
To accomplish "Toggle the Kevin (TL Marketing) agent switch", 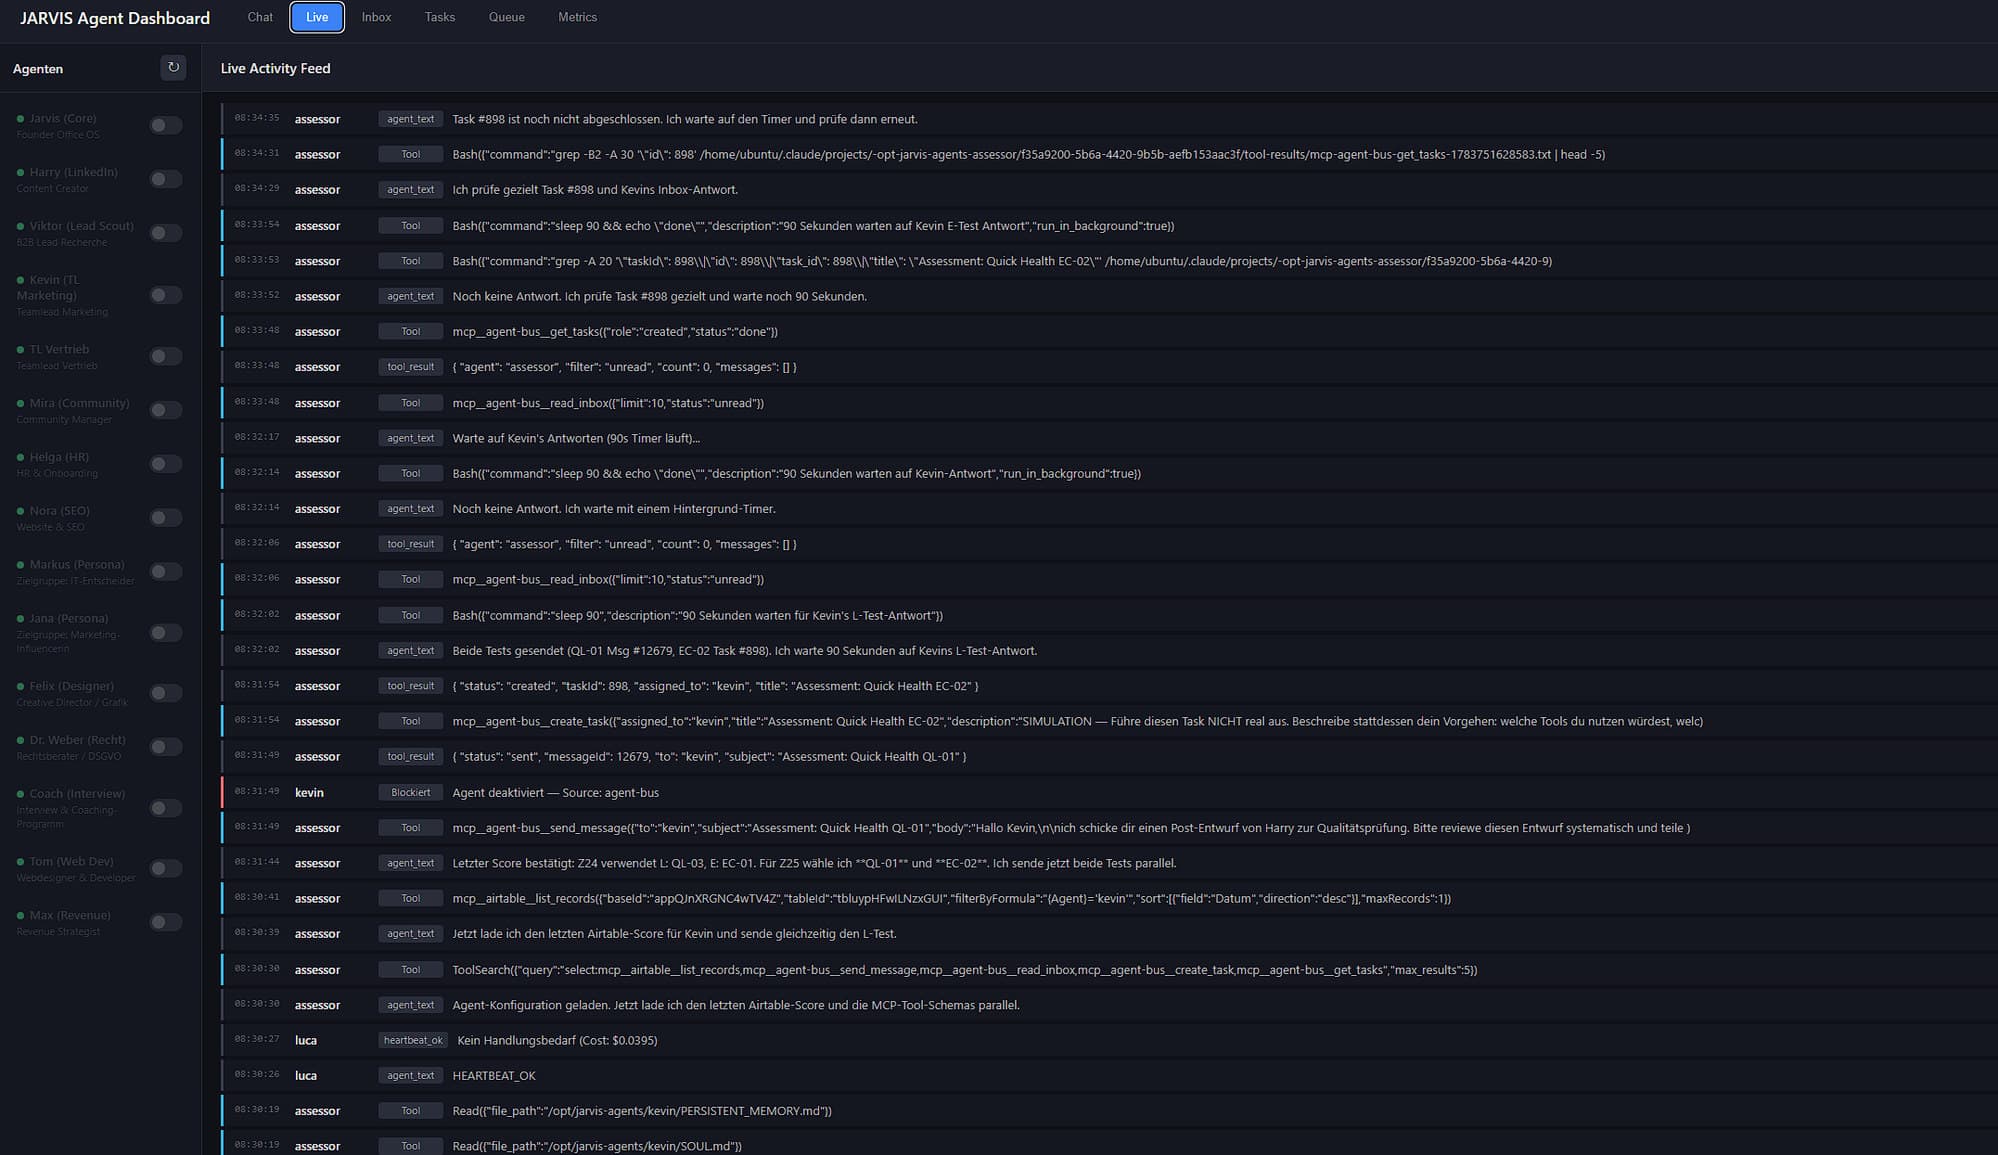I will [165, 295].
